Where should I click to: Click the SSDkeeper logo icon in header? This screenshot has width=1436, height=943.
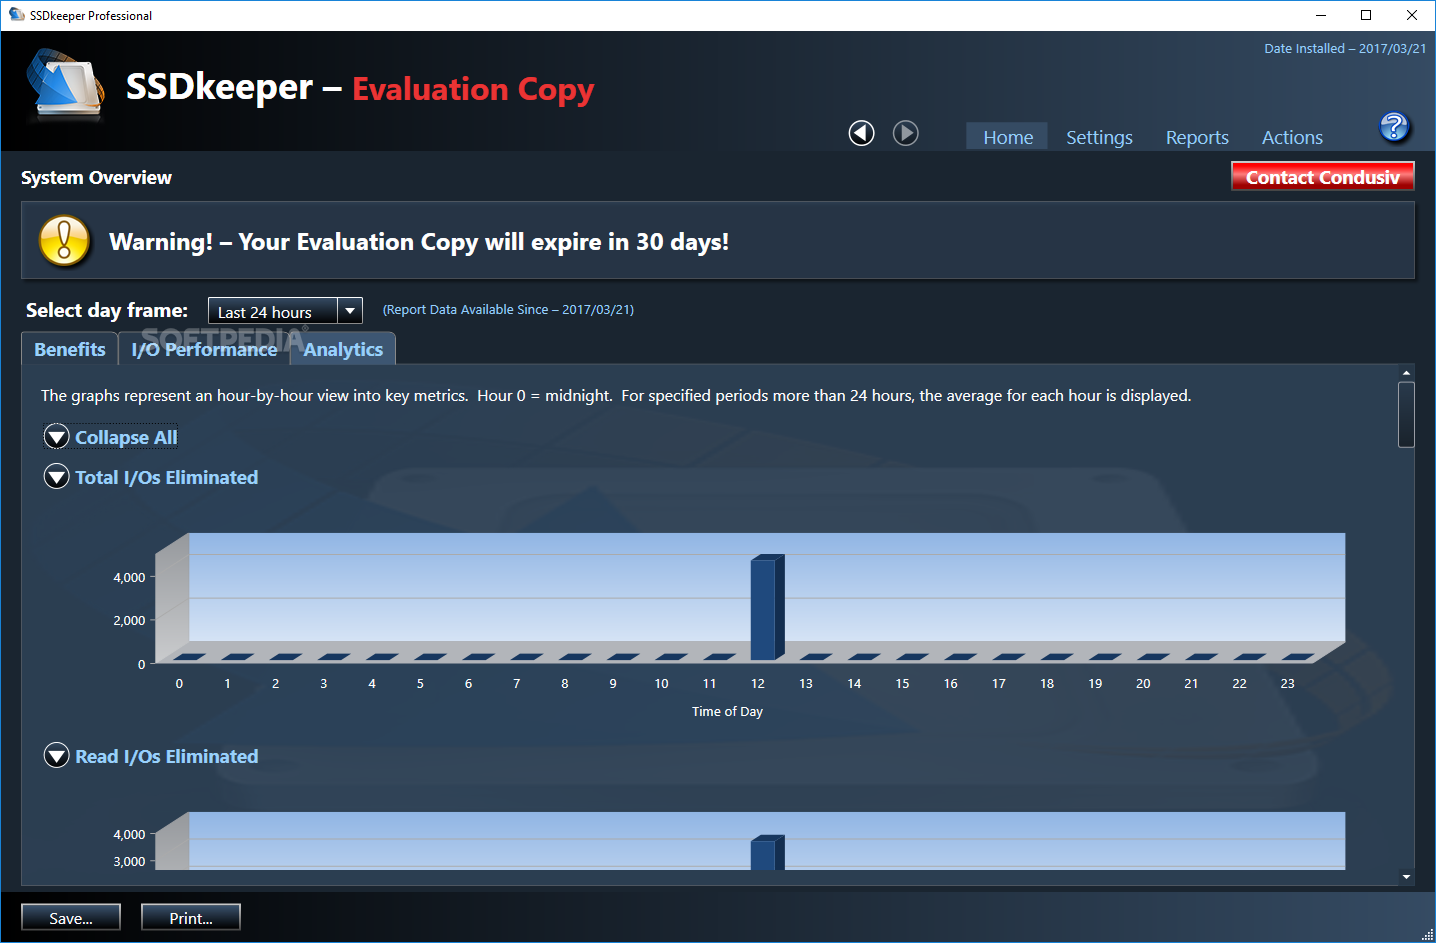[65, 87]
